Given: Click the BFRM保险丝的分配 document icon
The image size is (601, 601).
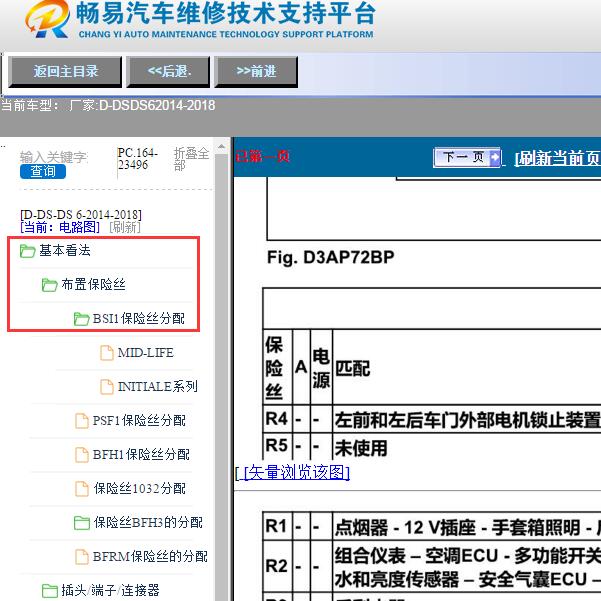Looking at the screenshot, I should pos(81,557).
